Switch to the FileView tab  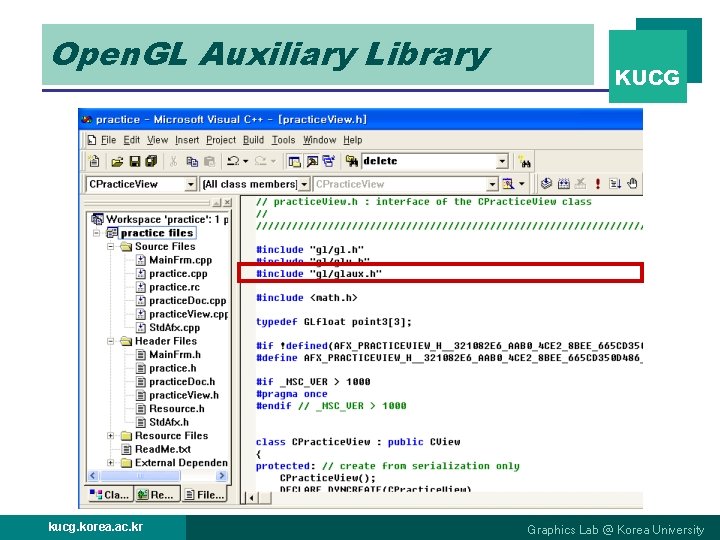(204, 495)
